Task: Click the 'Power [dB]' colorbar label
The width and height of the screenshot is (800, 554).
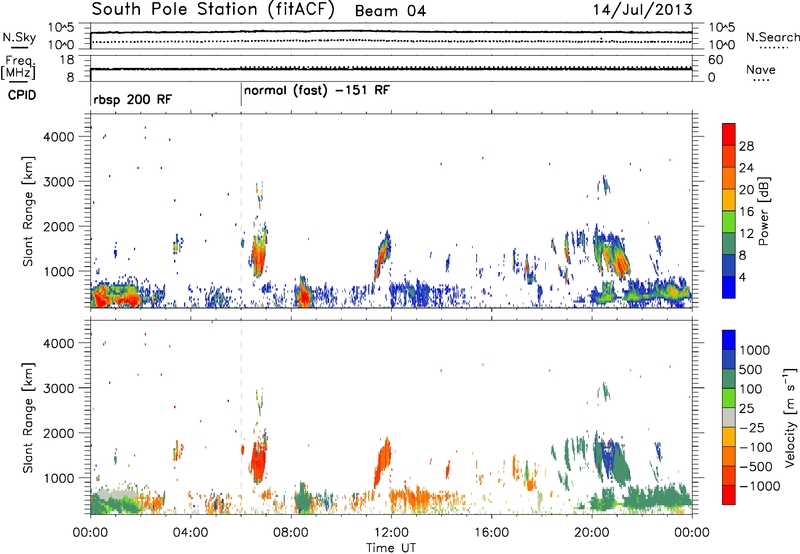Action: (x=763, y=211)
